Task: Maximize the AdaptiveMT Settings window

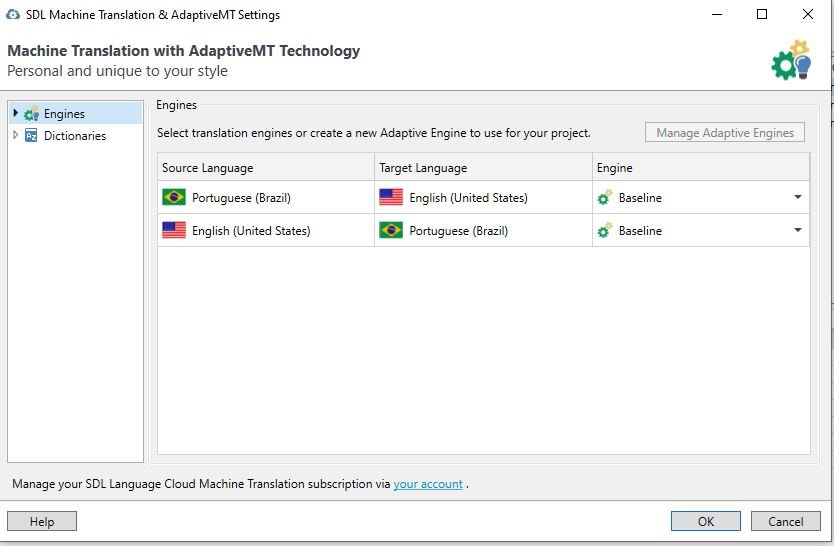Action: click(x=762, y=14)
